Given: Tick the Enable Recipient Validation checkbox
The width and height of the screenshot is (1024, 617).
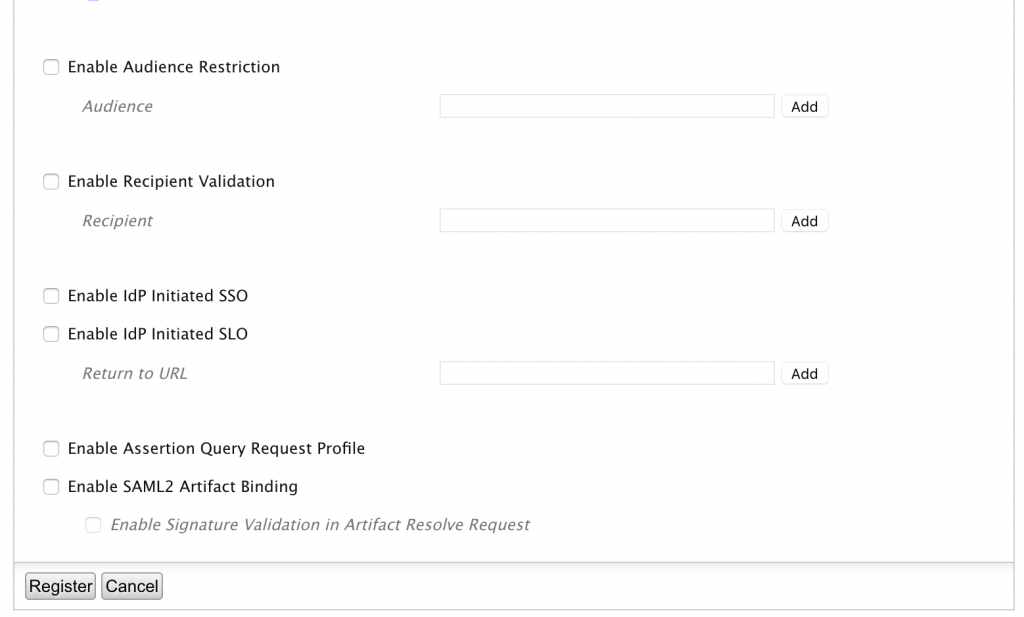Looking at the screenshot, I should tap(51, 182).
